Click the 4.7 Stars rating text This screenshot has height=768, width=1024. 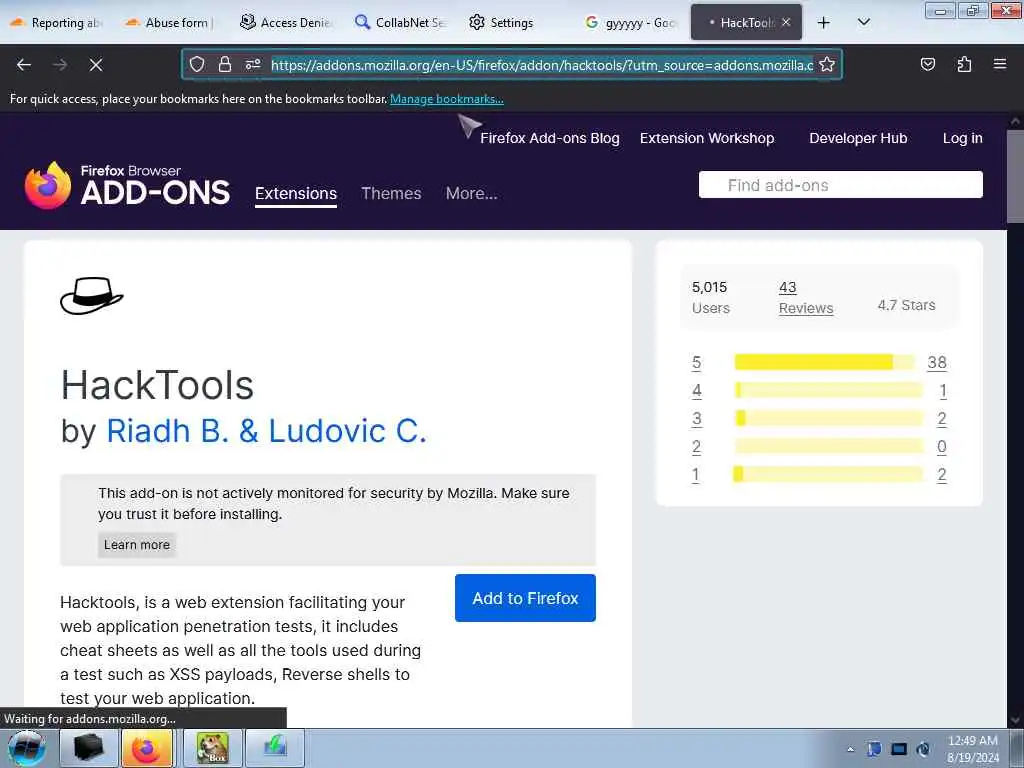pyautogui.click(x=906, y=305)
